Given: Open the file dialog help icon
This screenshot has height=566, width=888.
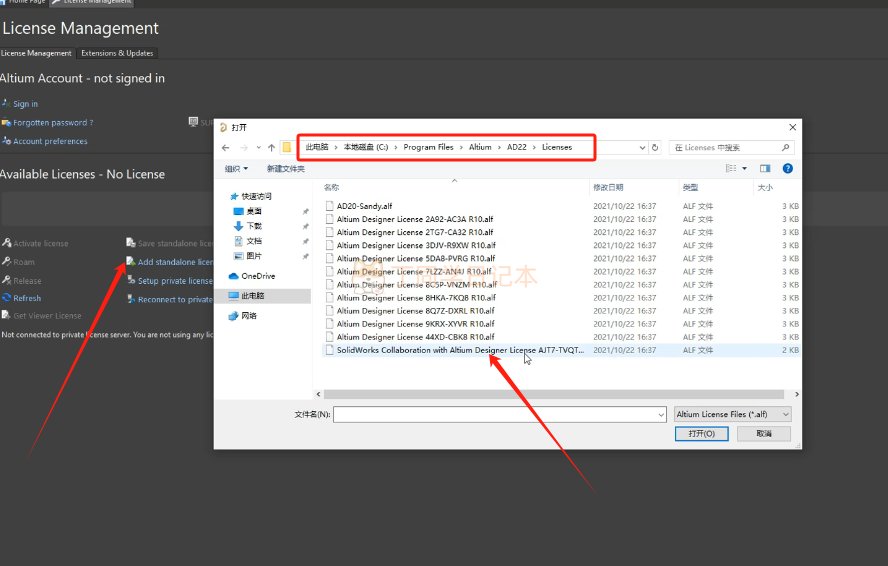Looking at the screenshot, I should (x=788, y=169).
